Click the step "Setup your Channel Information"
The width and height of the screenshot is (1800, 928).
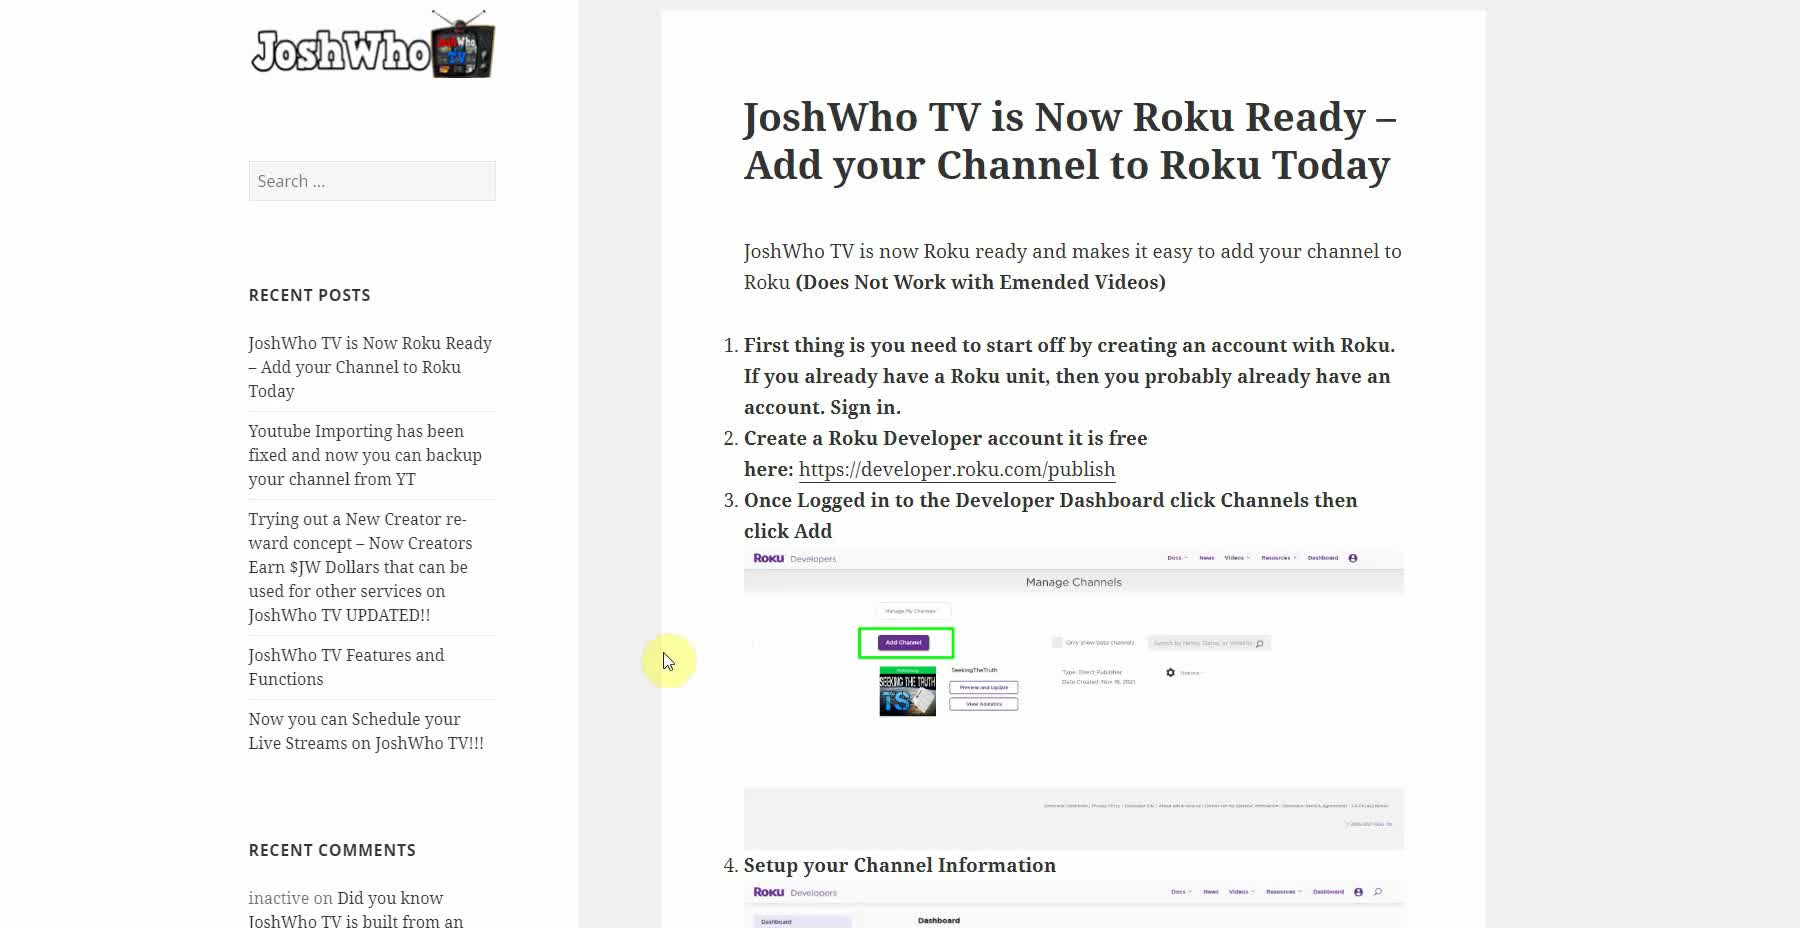coord(900,865)
